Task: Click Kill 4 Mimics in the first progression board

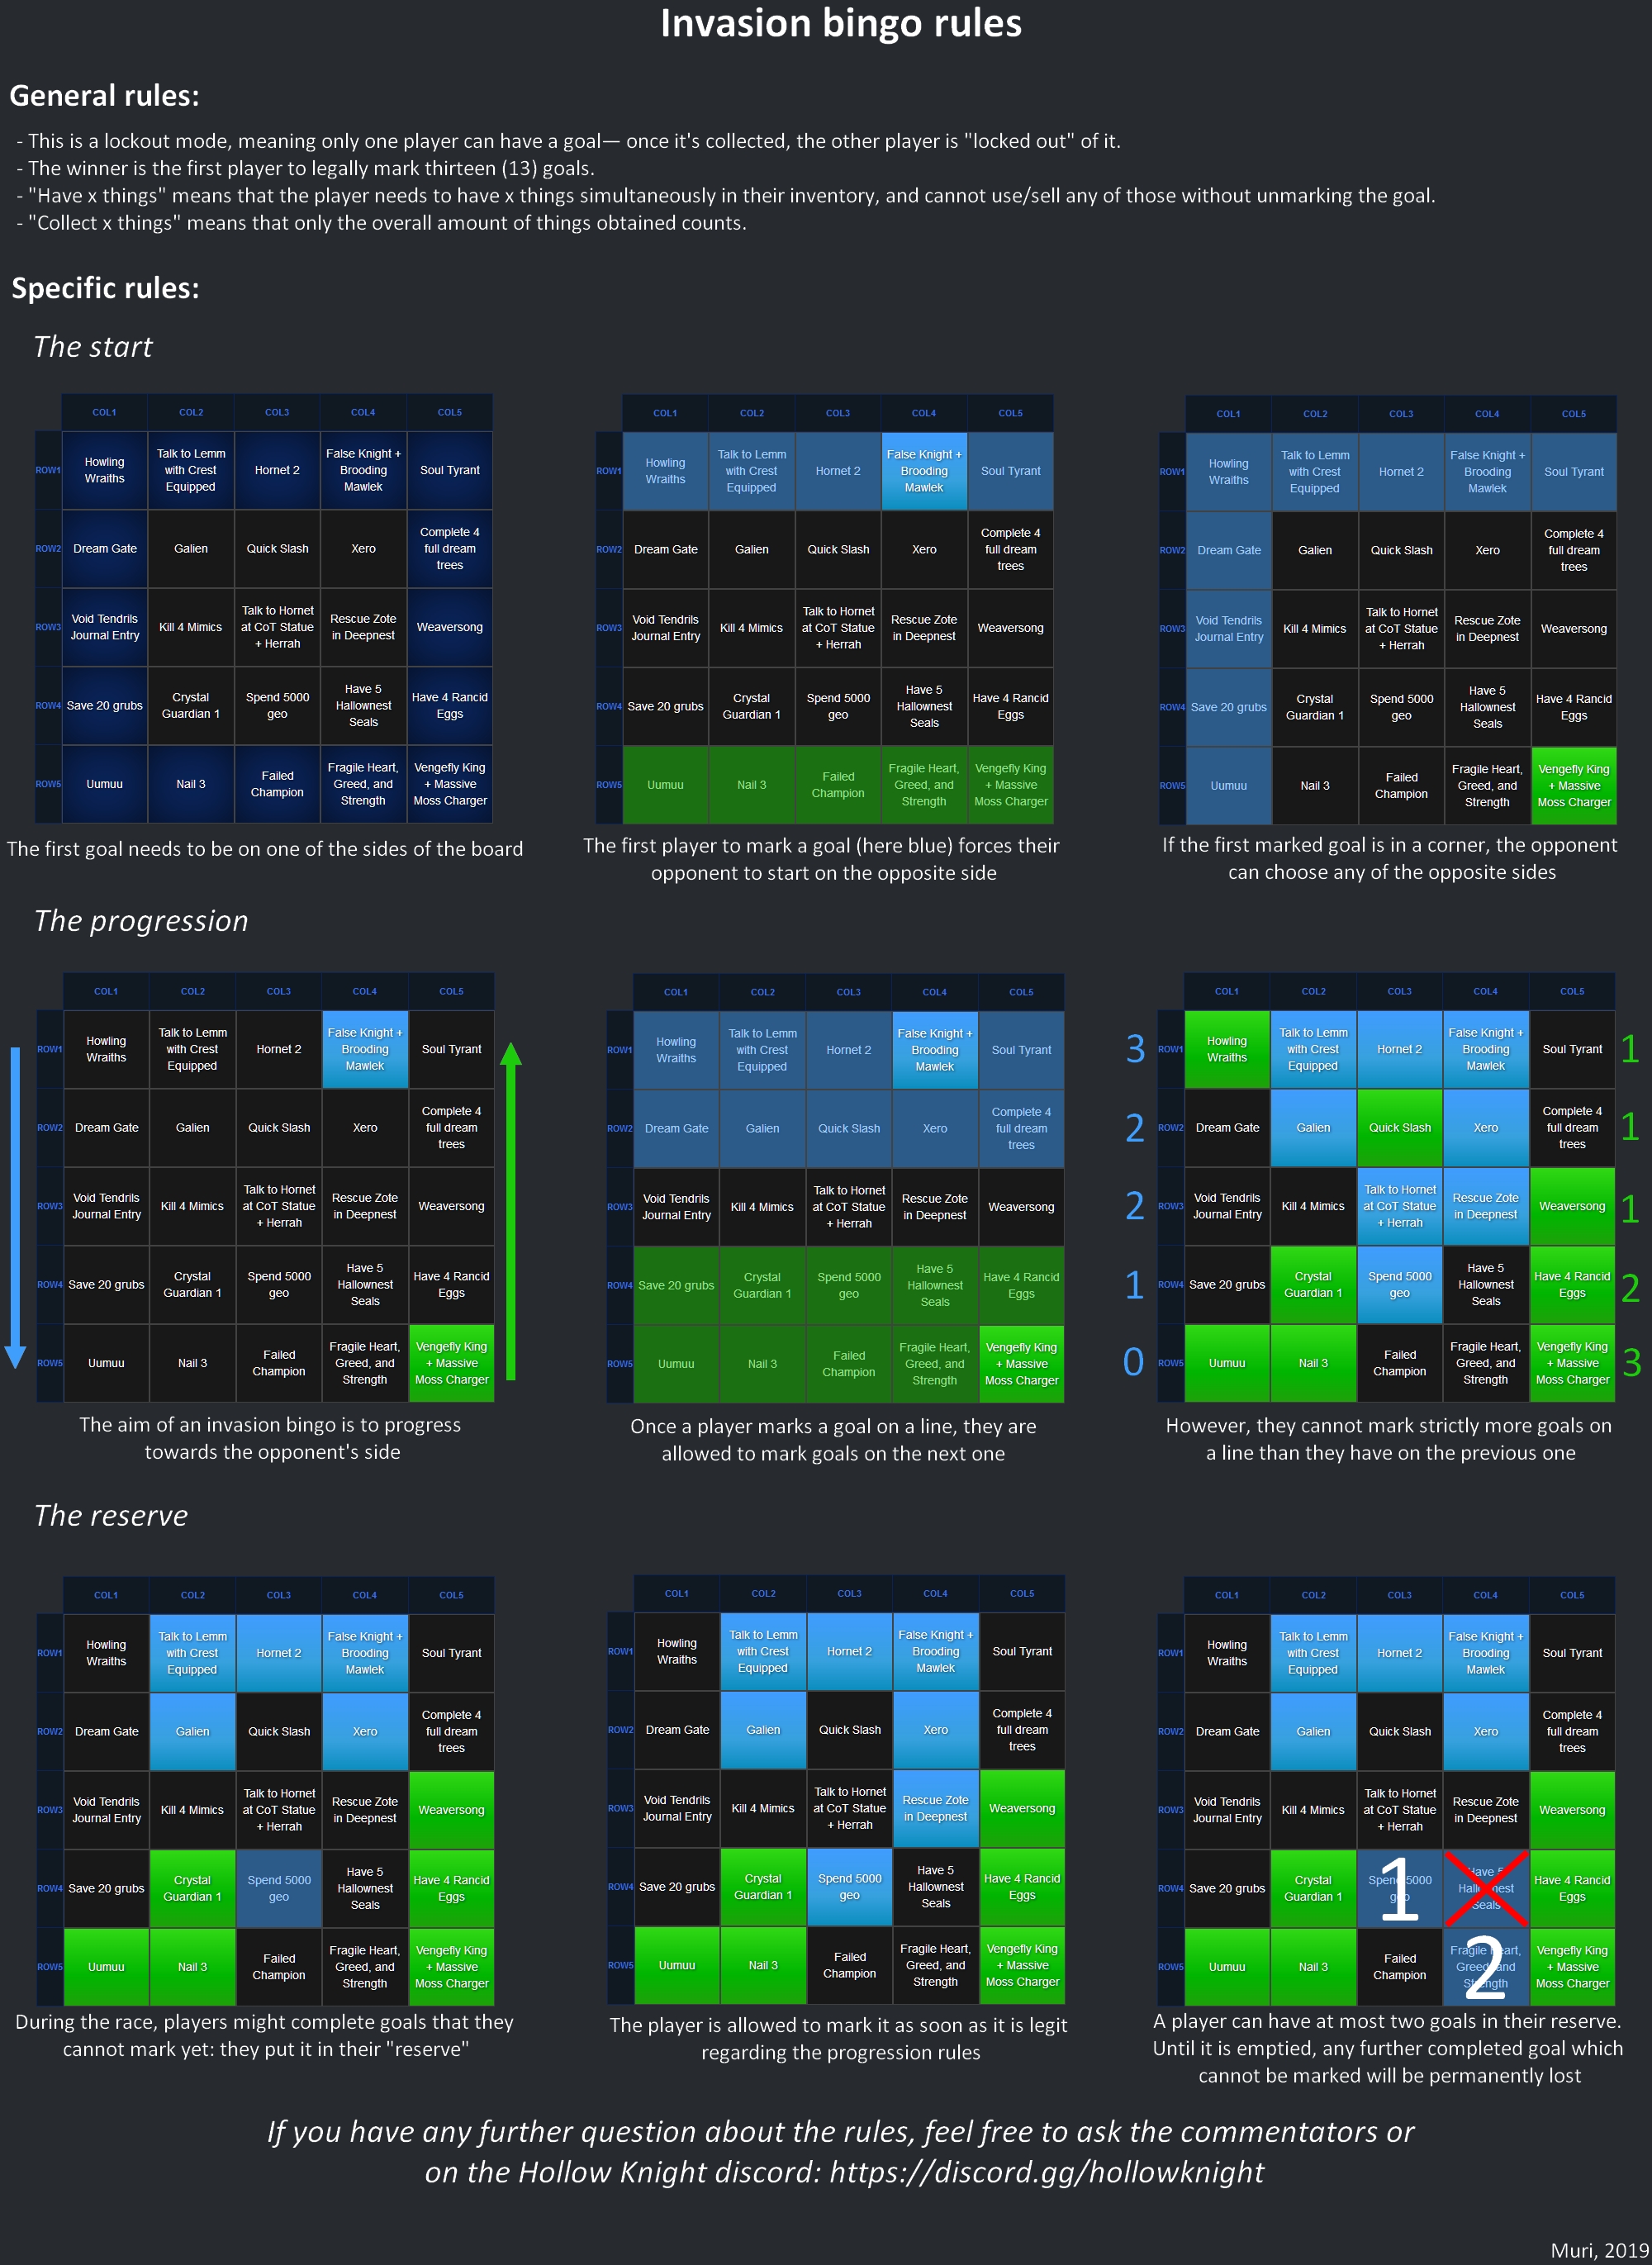Action: 192,1206
